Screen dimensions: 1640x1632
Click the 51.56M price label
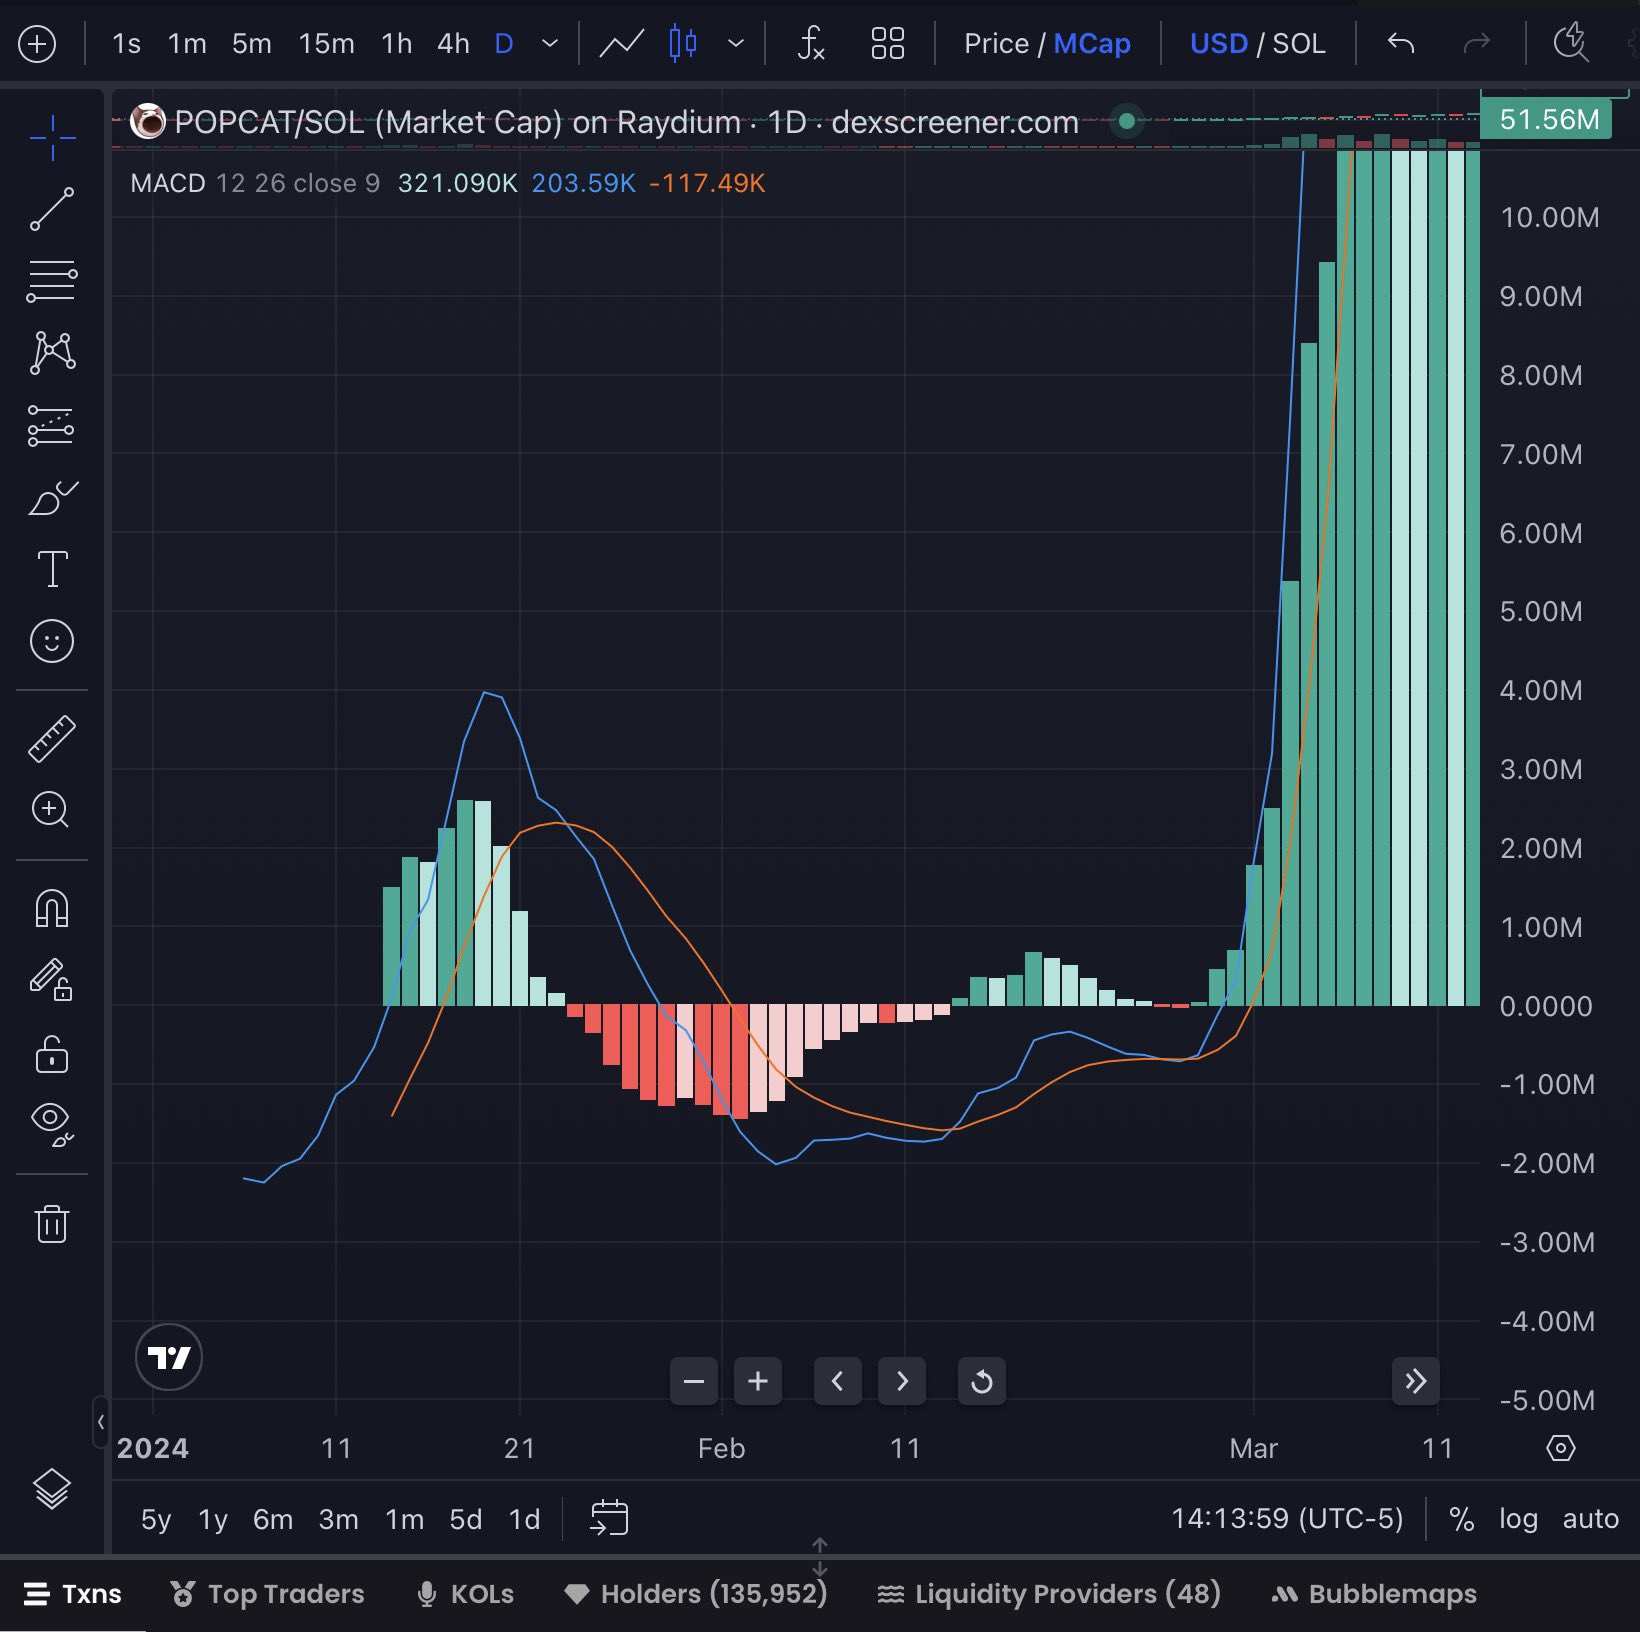click(1547, 120)
